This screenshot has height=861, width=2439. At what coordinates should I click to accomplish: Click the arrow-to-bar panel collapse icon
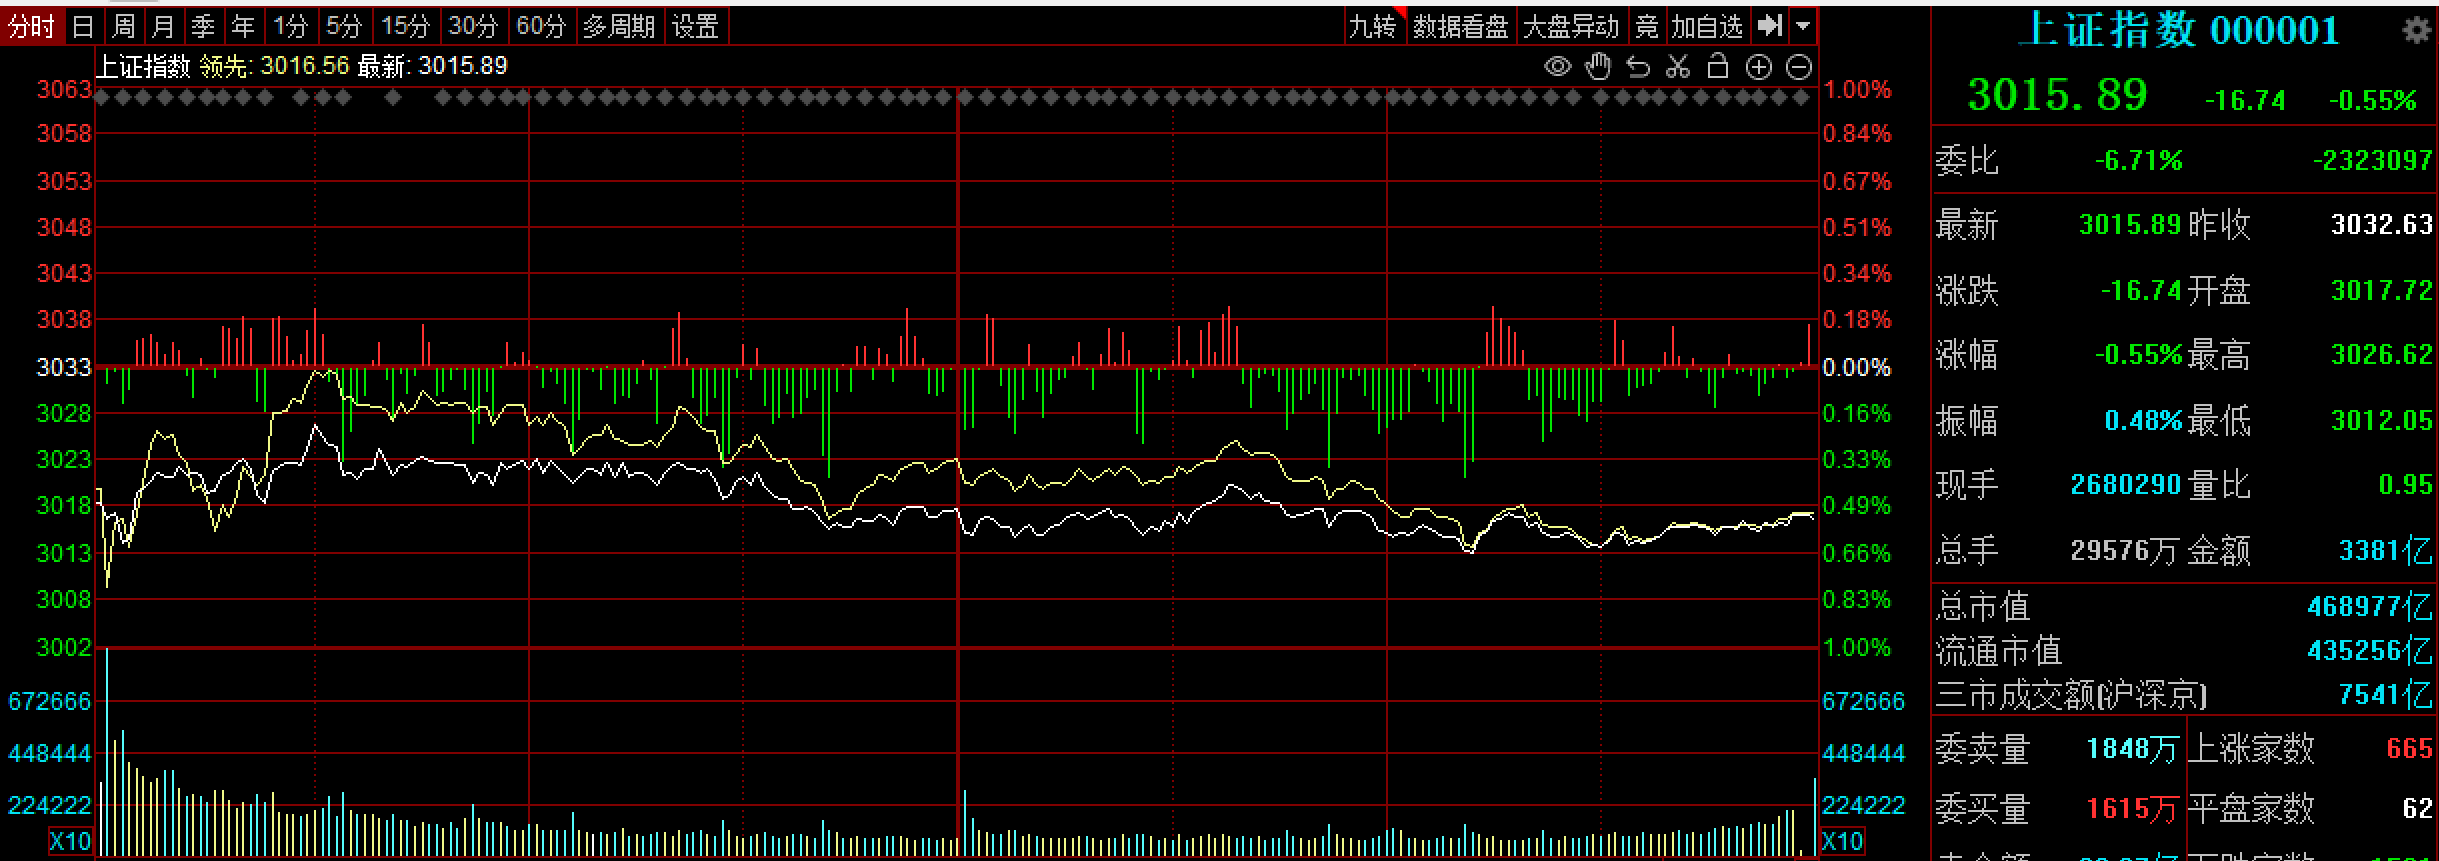click(x=1770, y=25)
